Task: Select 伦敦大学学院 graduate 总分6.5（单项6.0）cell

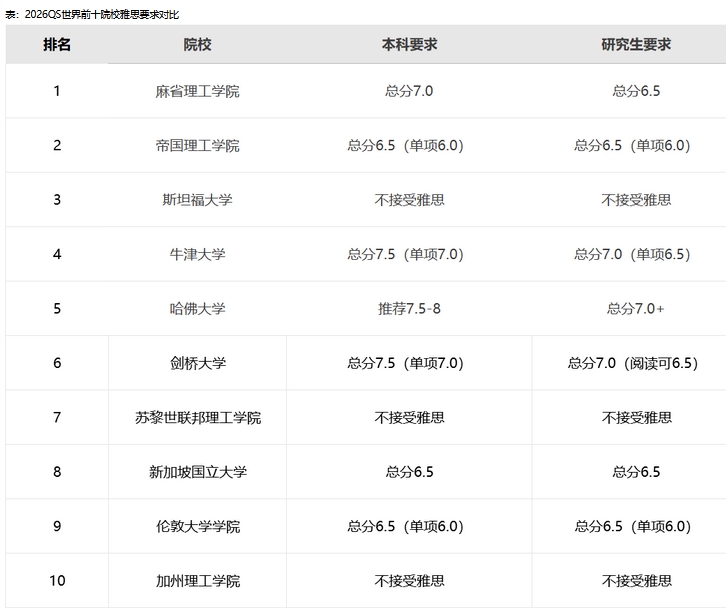Action: 632,526
